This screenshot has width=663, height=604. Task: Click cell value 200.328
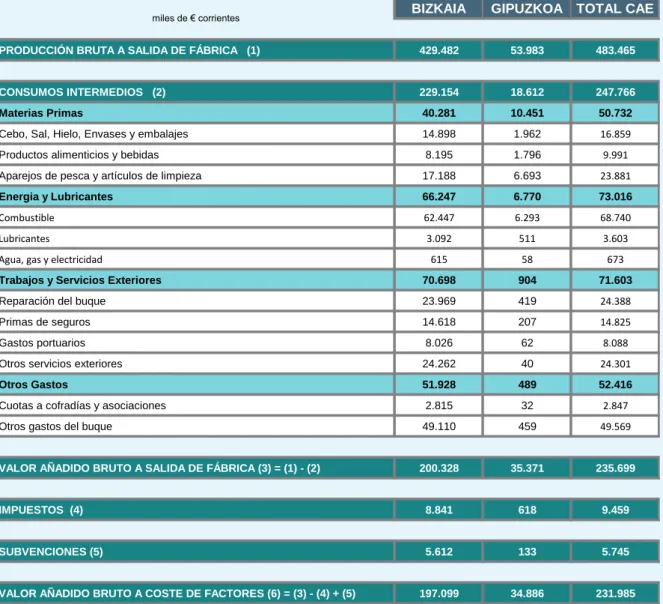tap(439, 468)
